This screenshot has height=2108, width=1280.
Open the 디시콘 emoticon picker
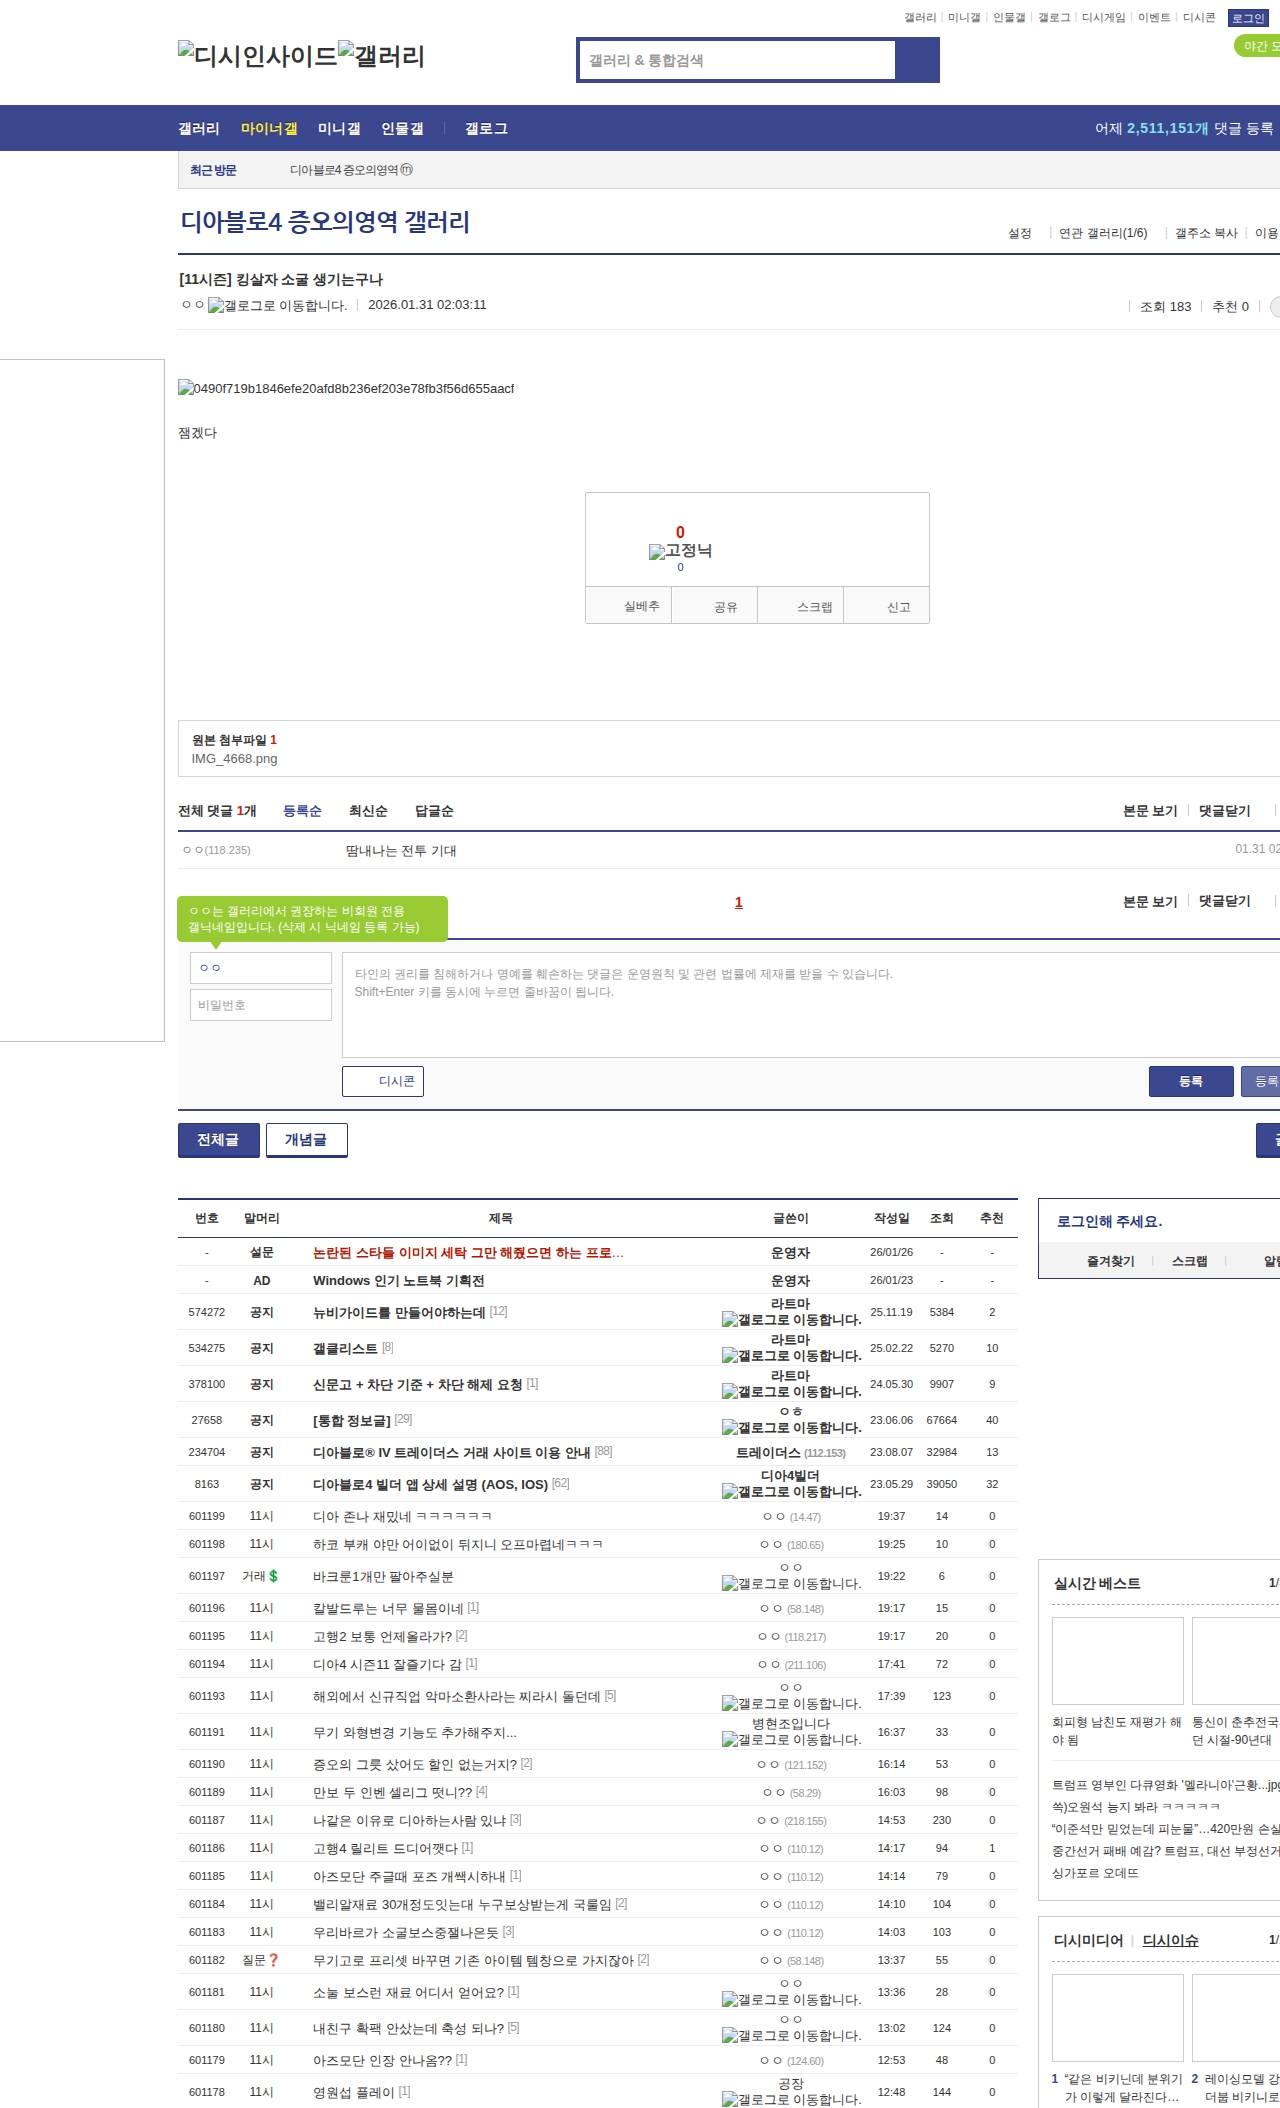point(383,1081)
